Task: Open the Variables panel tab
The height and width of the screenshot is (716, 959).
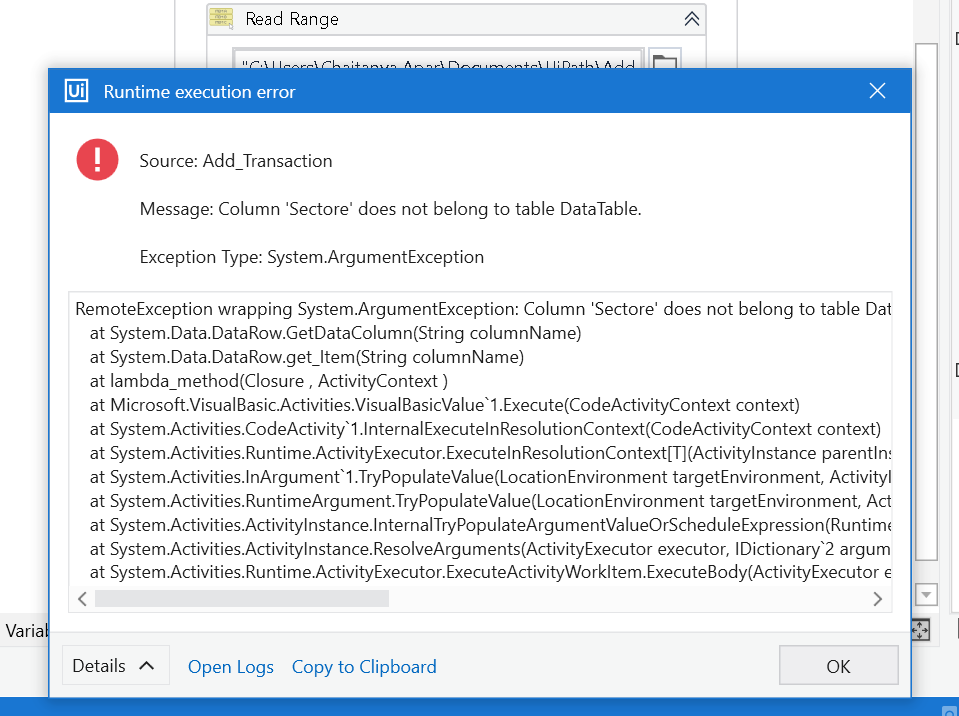Action: point(22,631)
